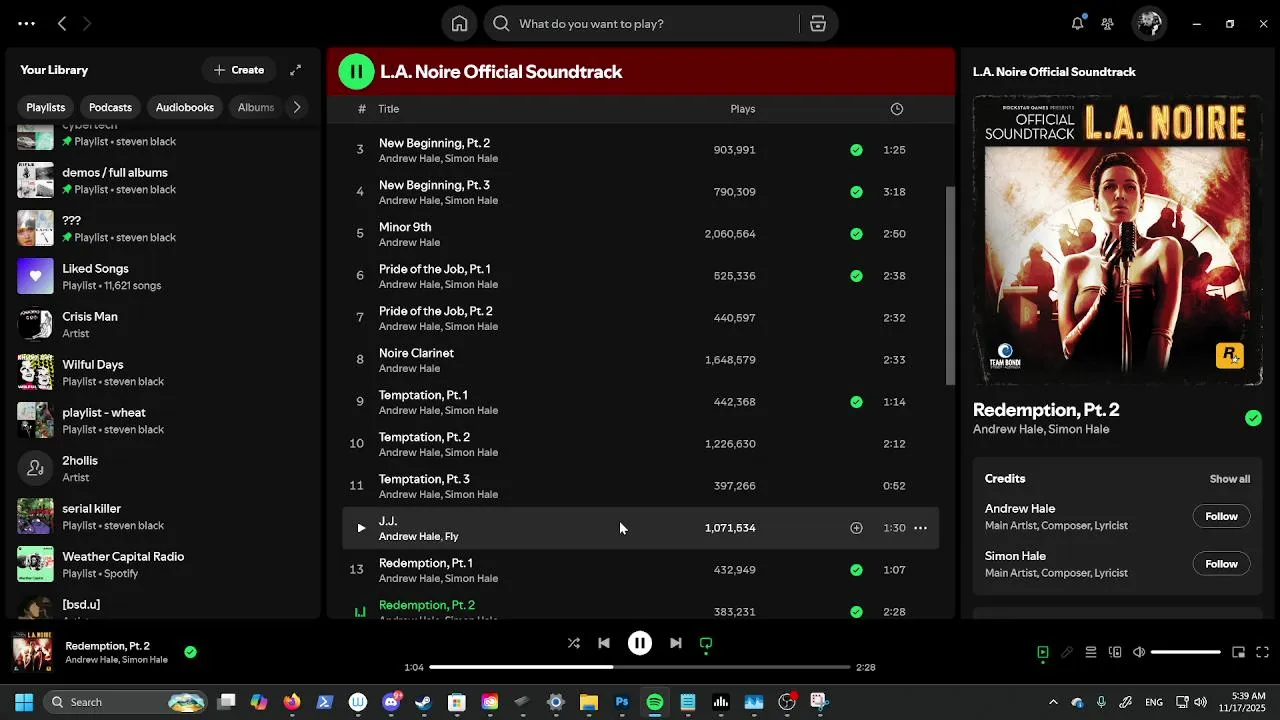Open the serial killer playlist
This screenshot has height=720, width=1280.
click(164, 516)
